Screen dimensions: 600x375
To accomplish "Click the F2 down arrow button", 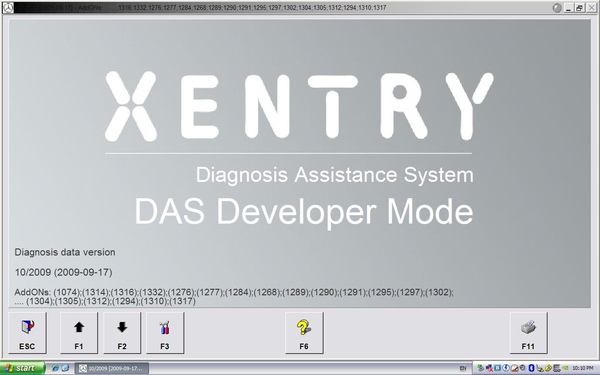I will coord(122,333).
